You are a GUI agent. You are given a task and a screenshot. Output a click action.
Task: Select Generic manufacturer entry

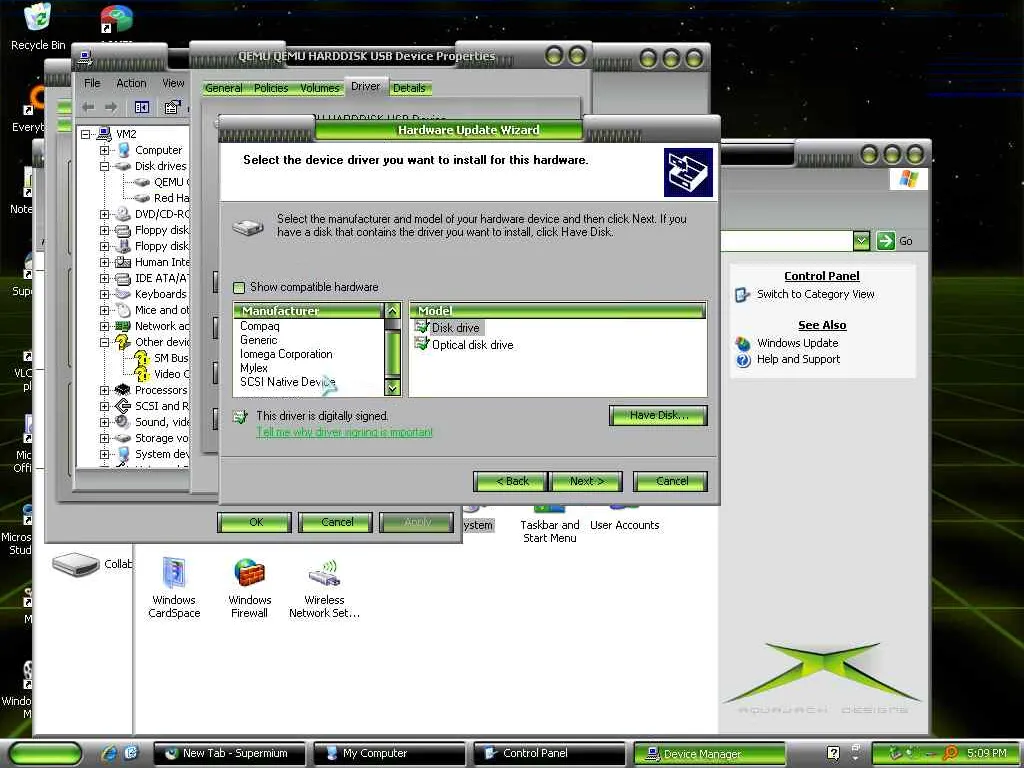point(258,340)
